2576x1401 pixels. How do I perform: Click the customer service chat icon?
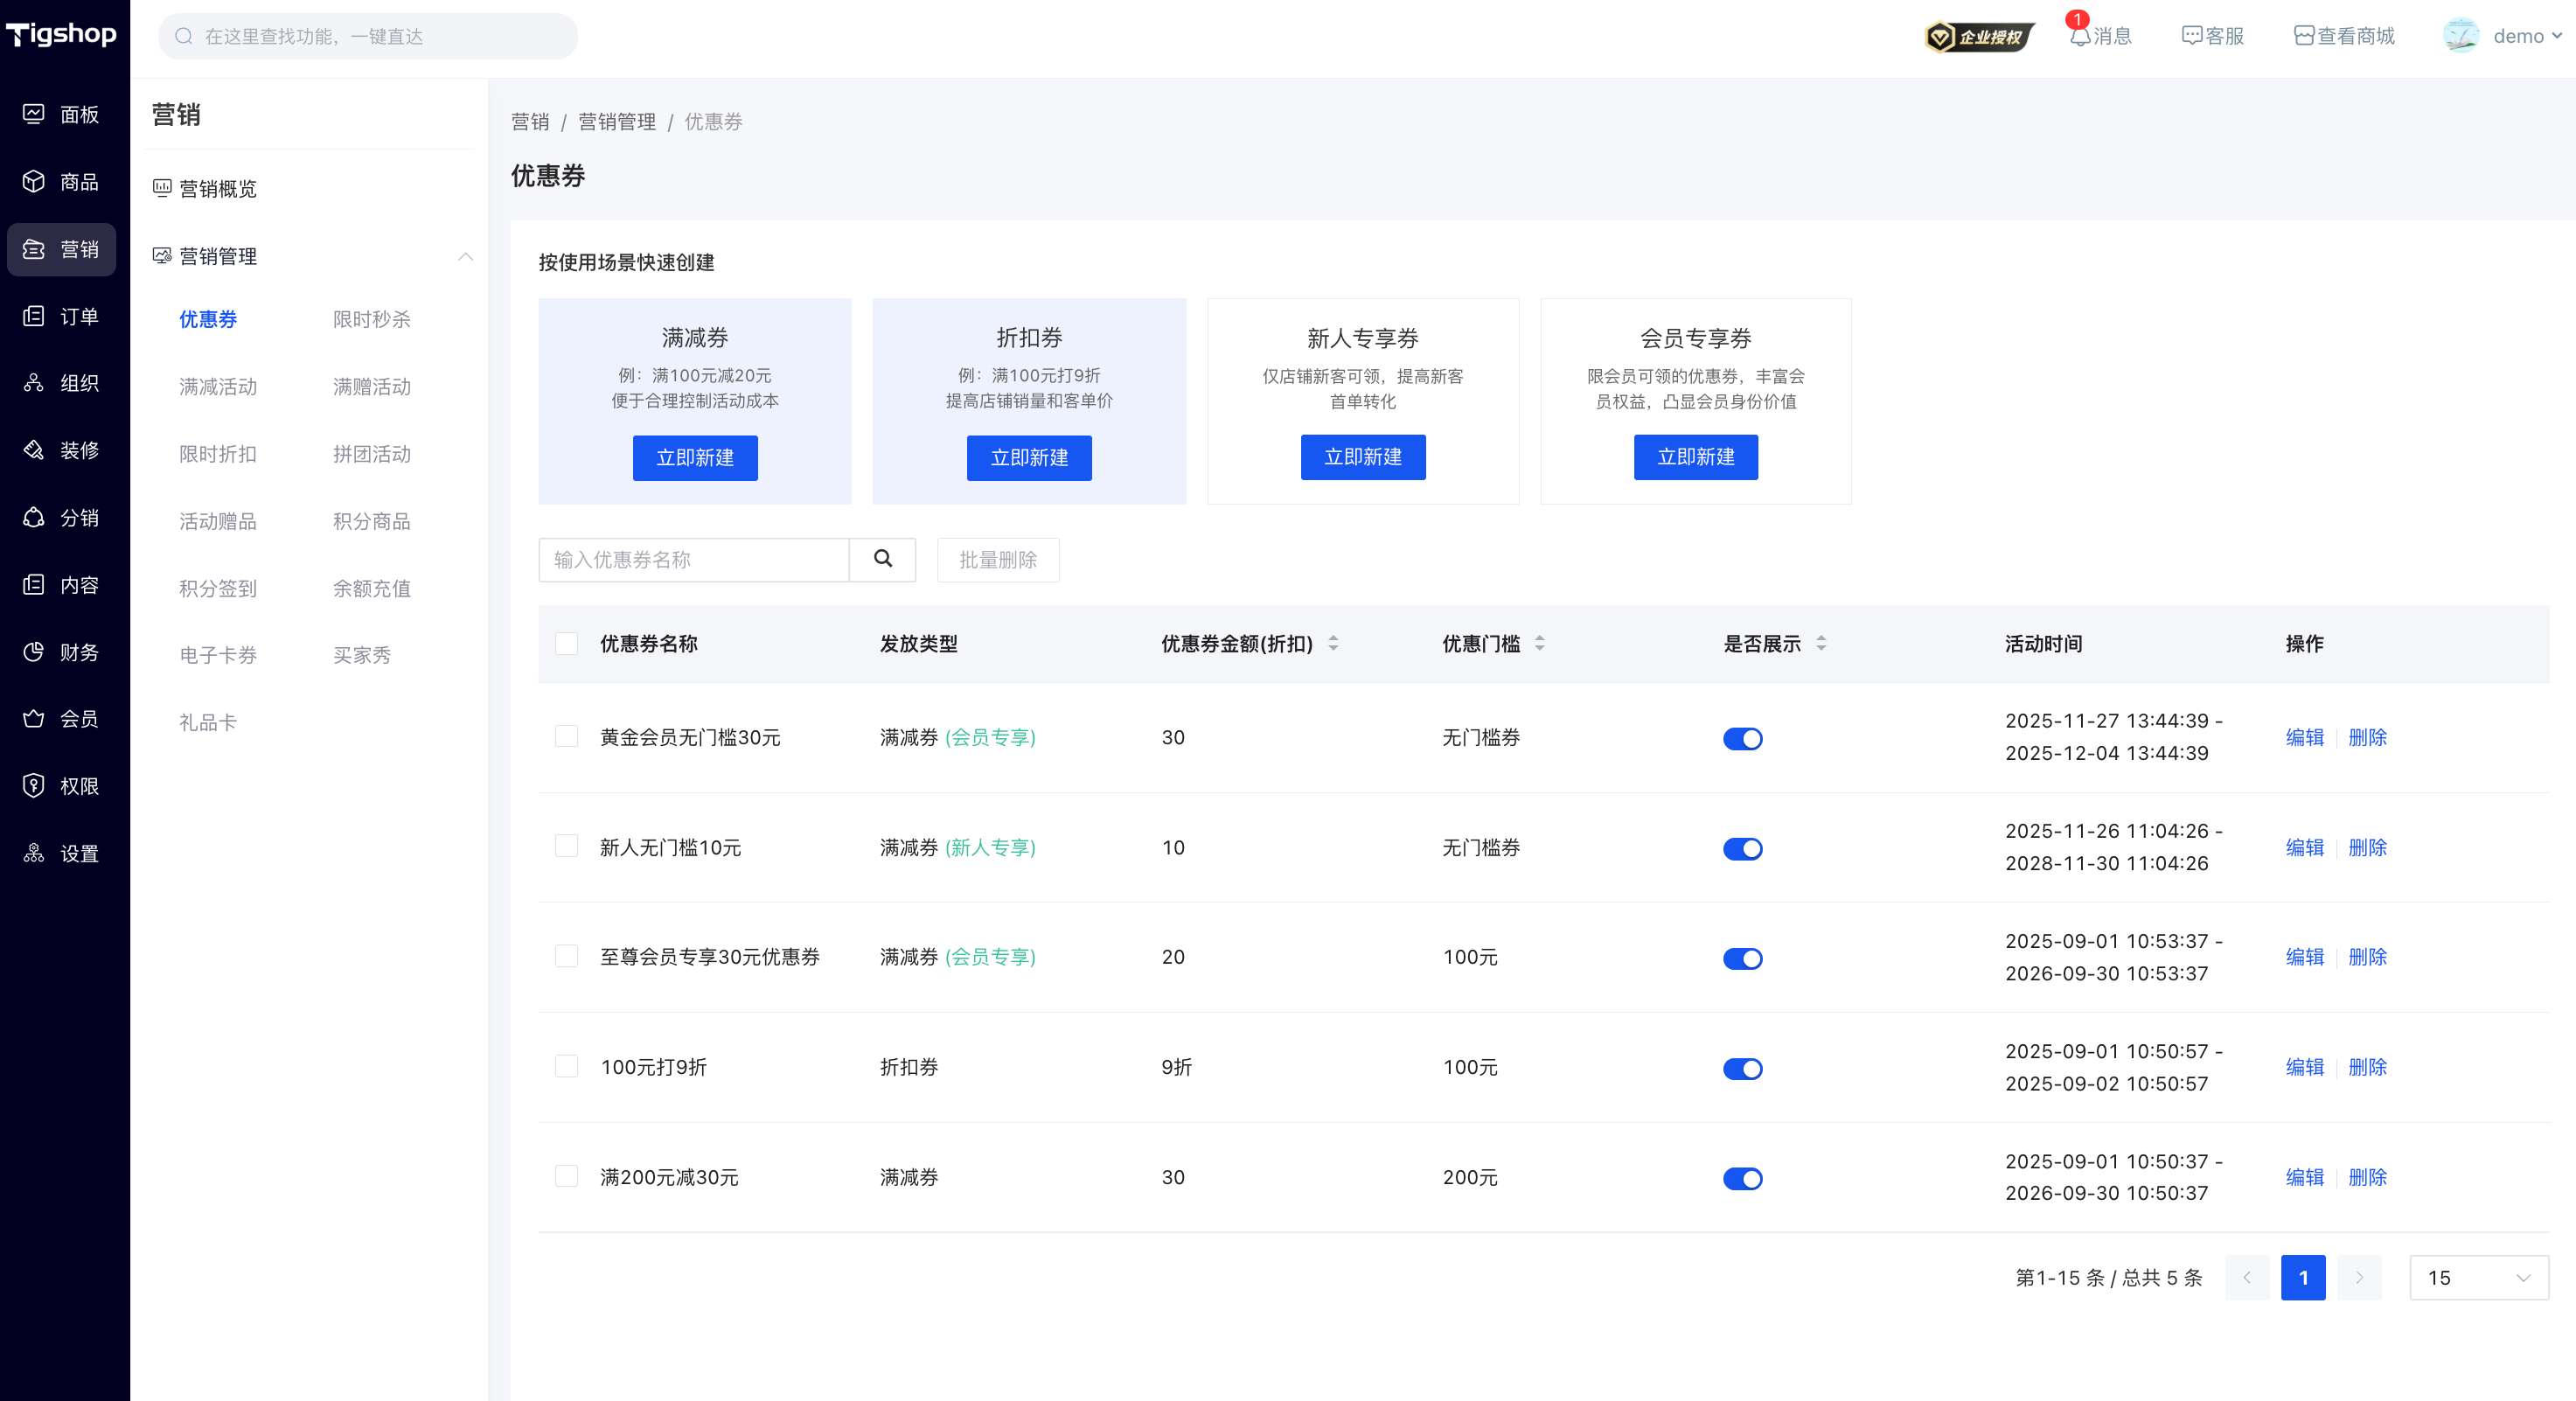click(x=2191, y=36)
